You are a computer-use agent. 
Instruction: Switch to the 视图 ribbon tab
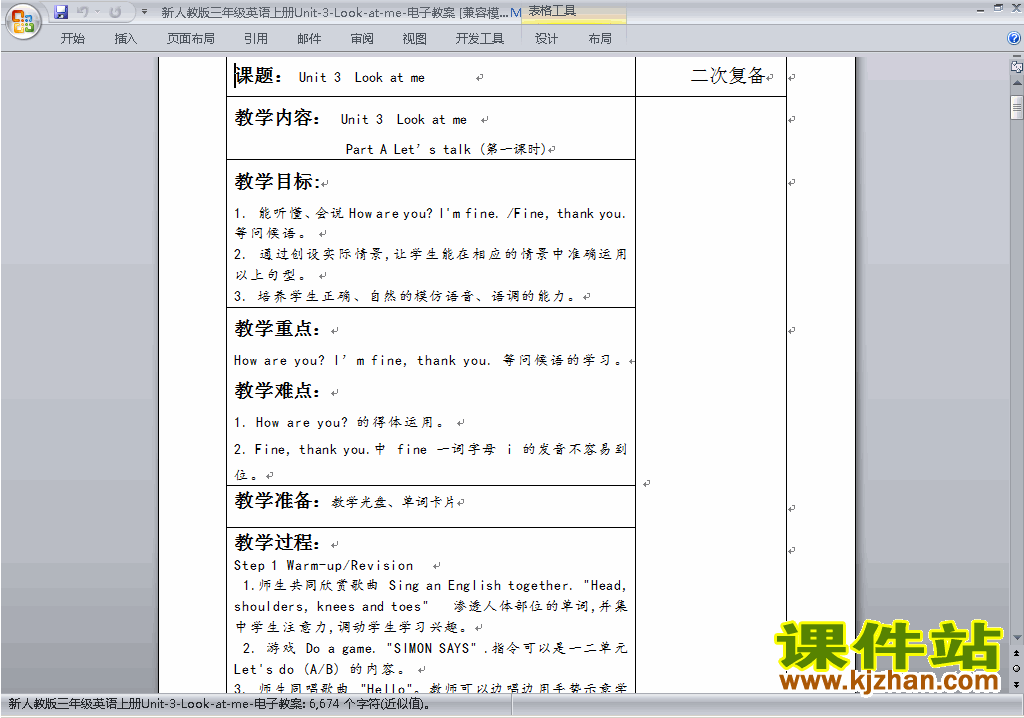[x=415, y=39]
